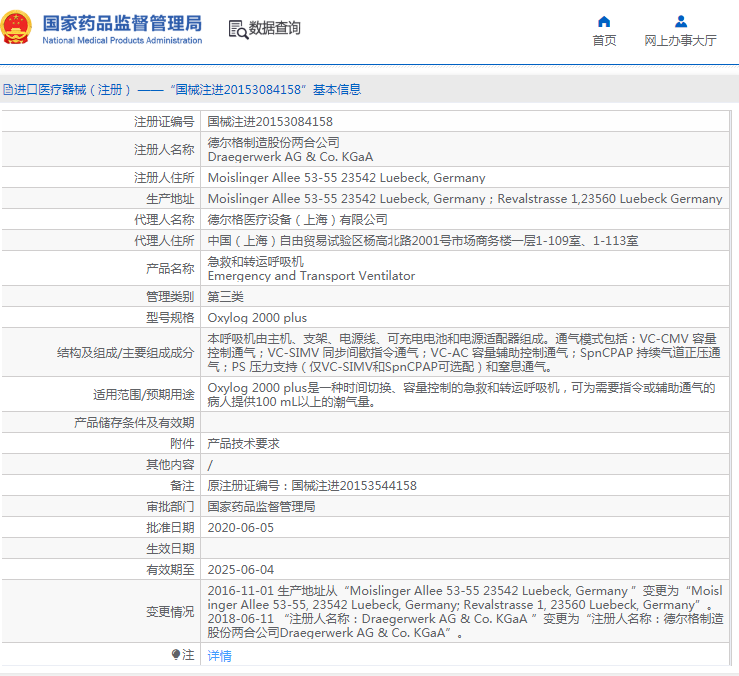
Task: Click the 进口医疗器械（注册）breadcrumb title
Action: coord(73,90)
